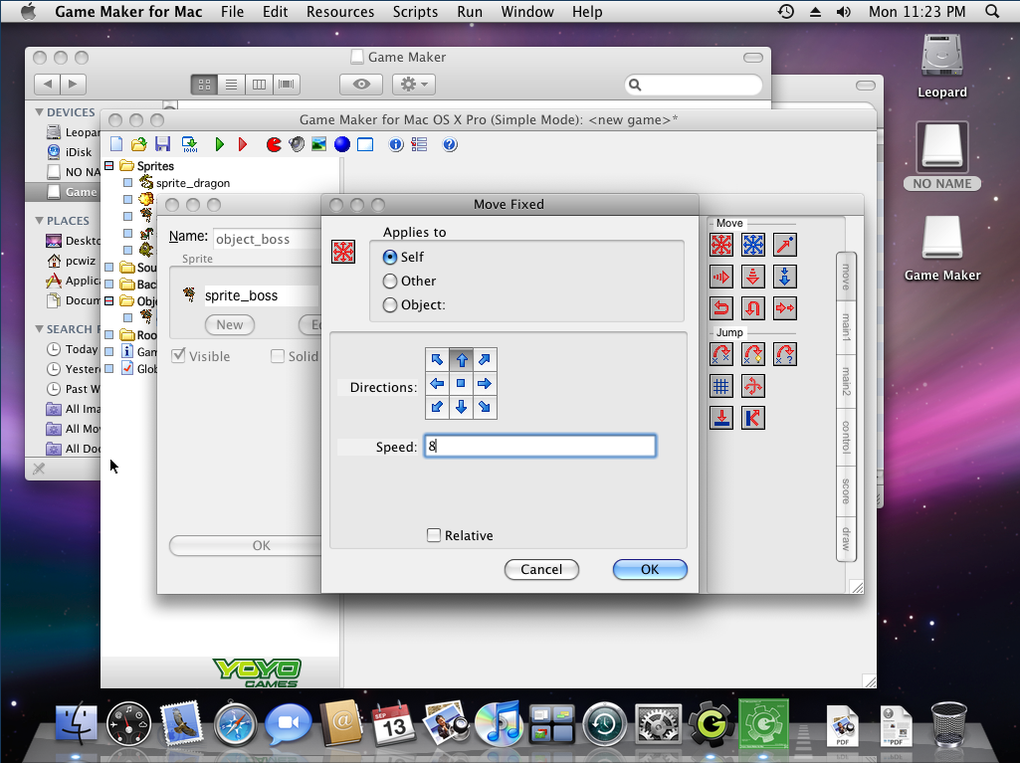Create a sound using the speaker icon
The image size is (1020, 763).
click(297, 144)
